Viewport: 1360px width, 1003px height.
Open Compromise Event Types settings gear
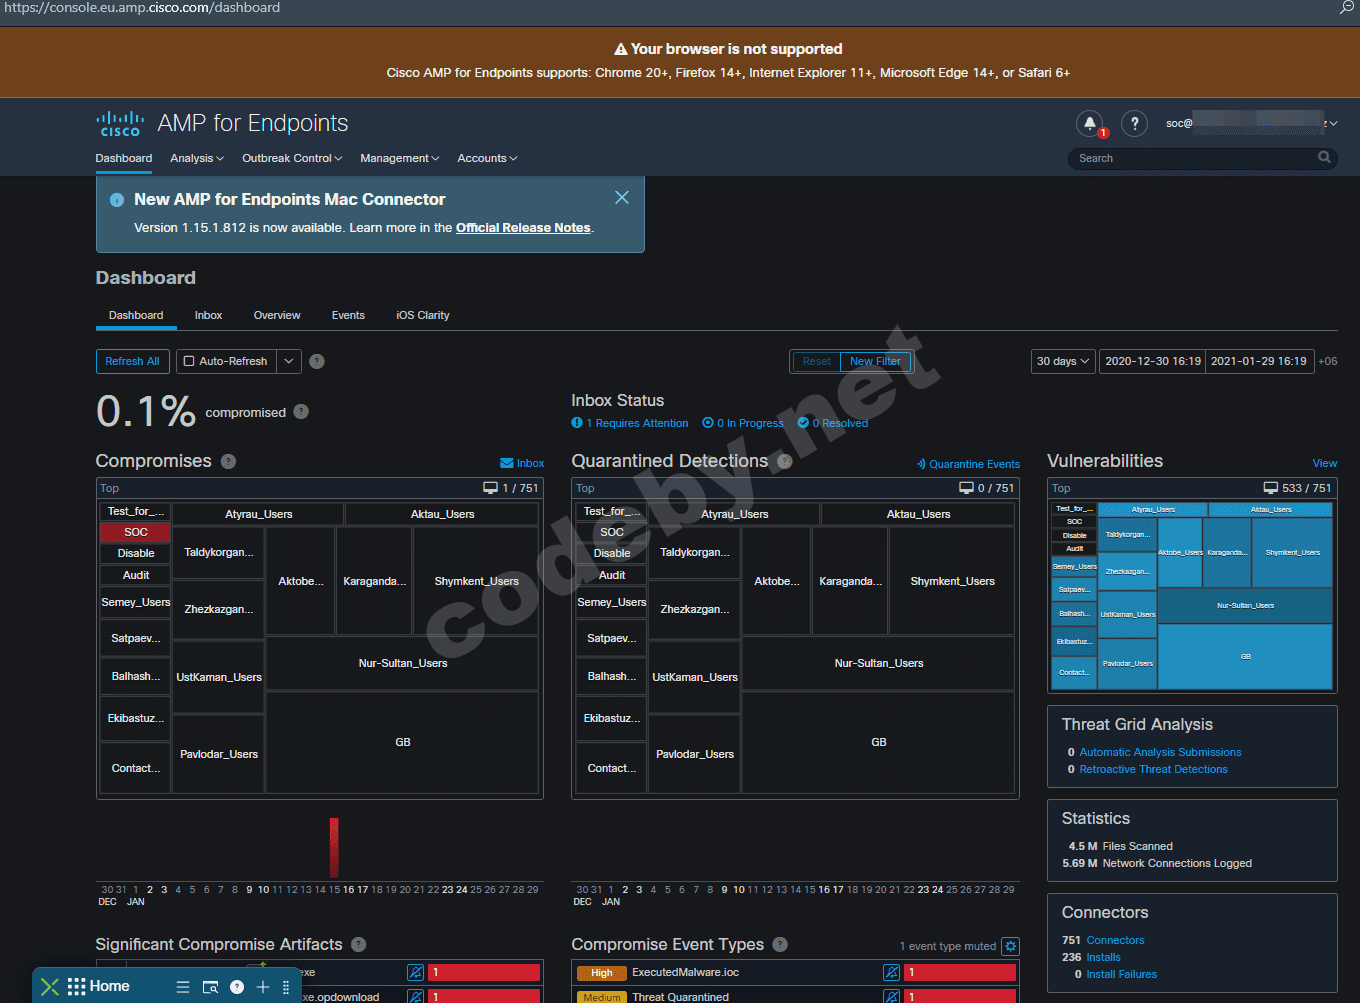[1010, 946]
